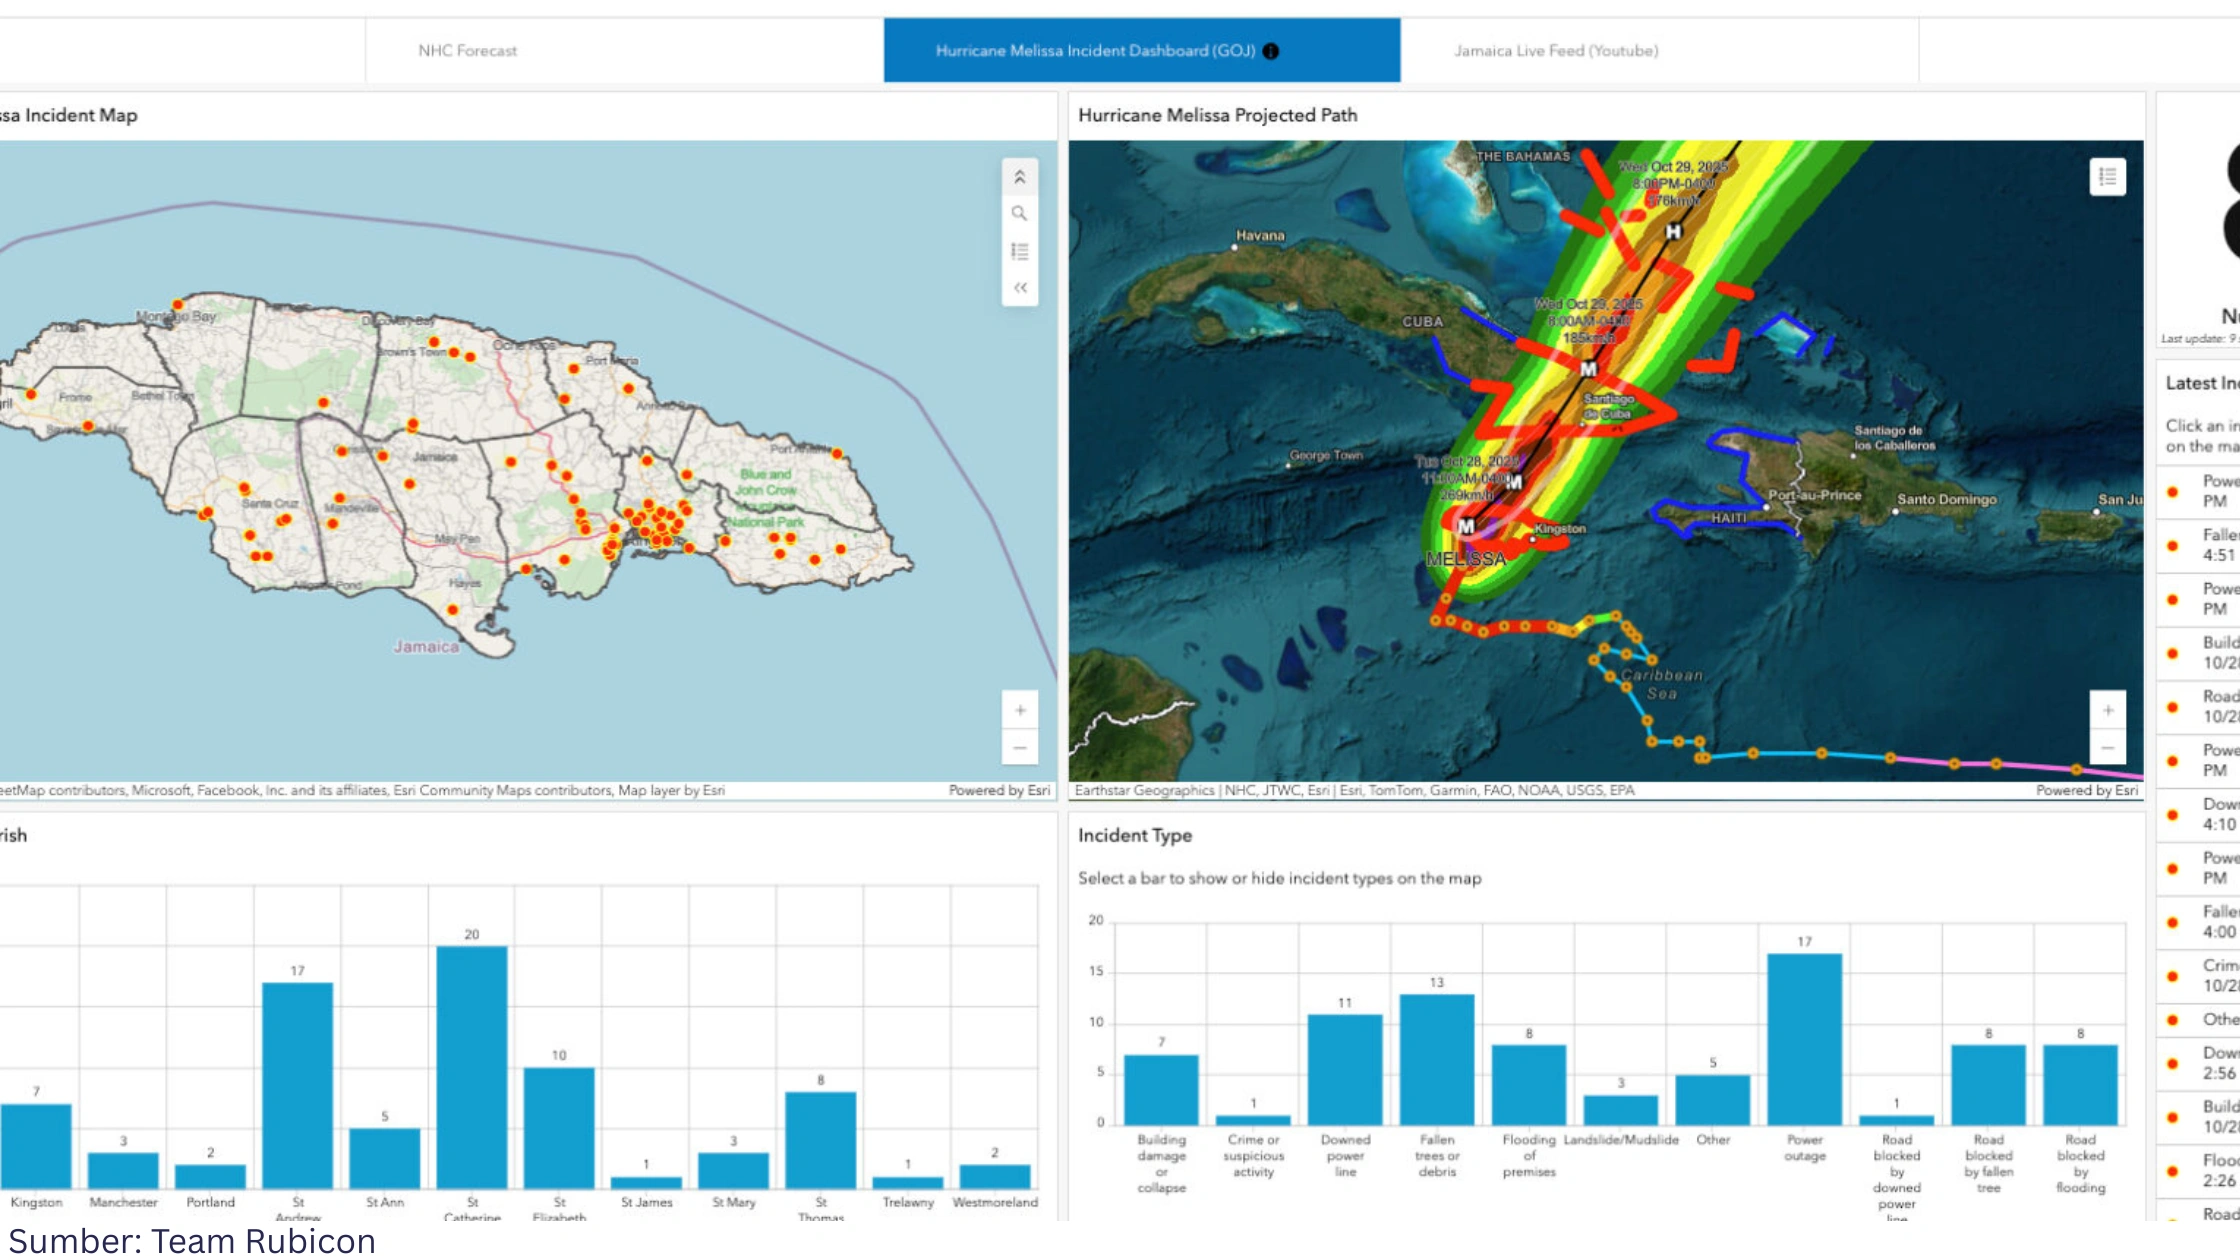Viewport: 2240px width, 1260px height.
Task: Zoom out on the Jamaica incident map
Action: [x=1019, y=748]
